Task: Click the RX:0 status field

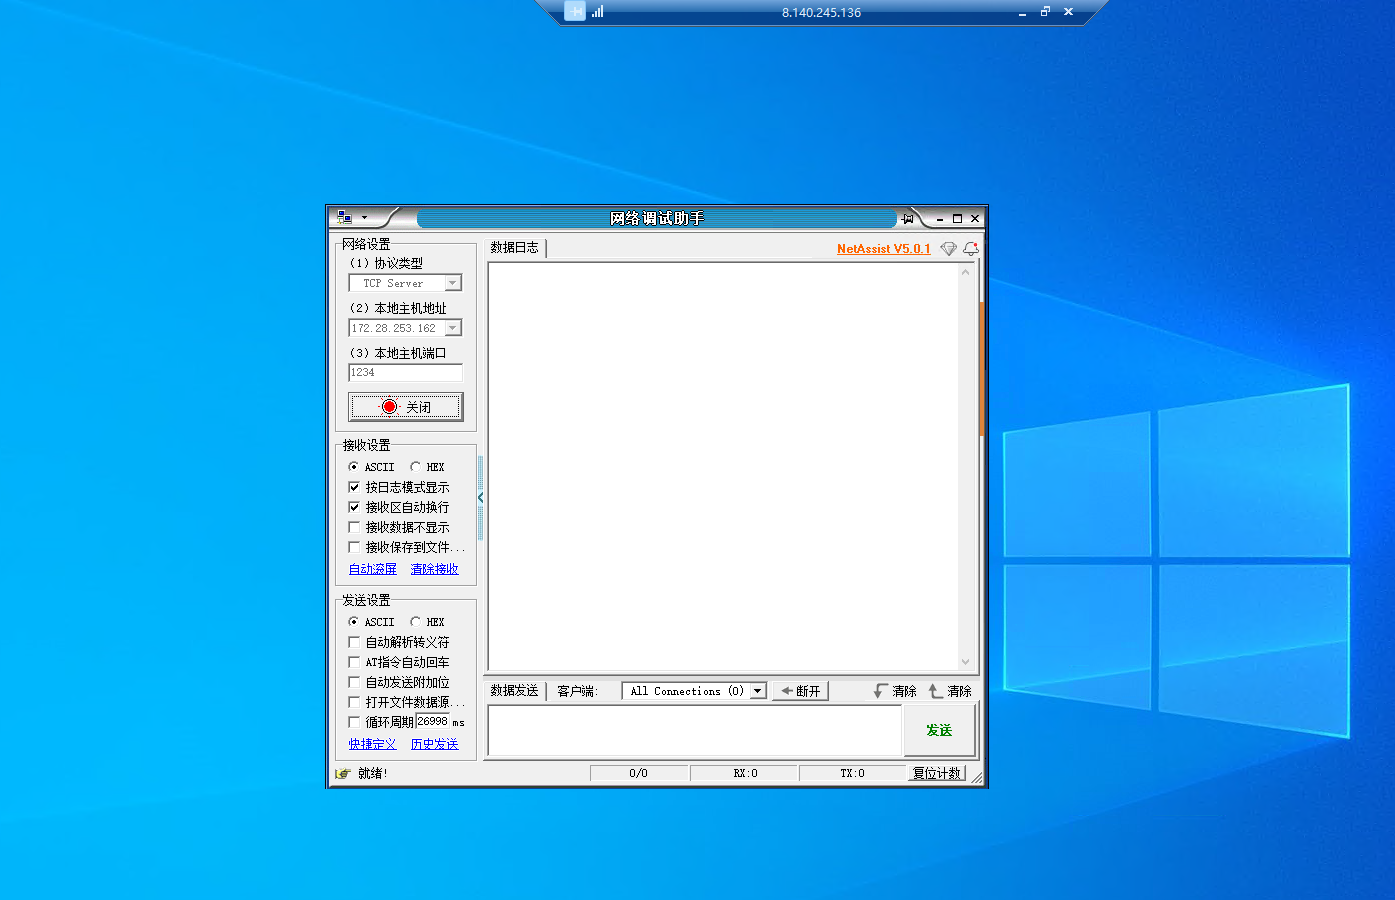Action: 745,773
